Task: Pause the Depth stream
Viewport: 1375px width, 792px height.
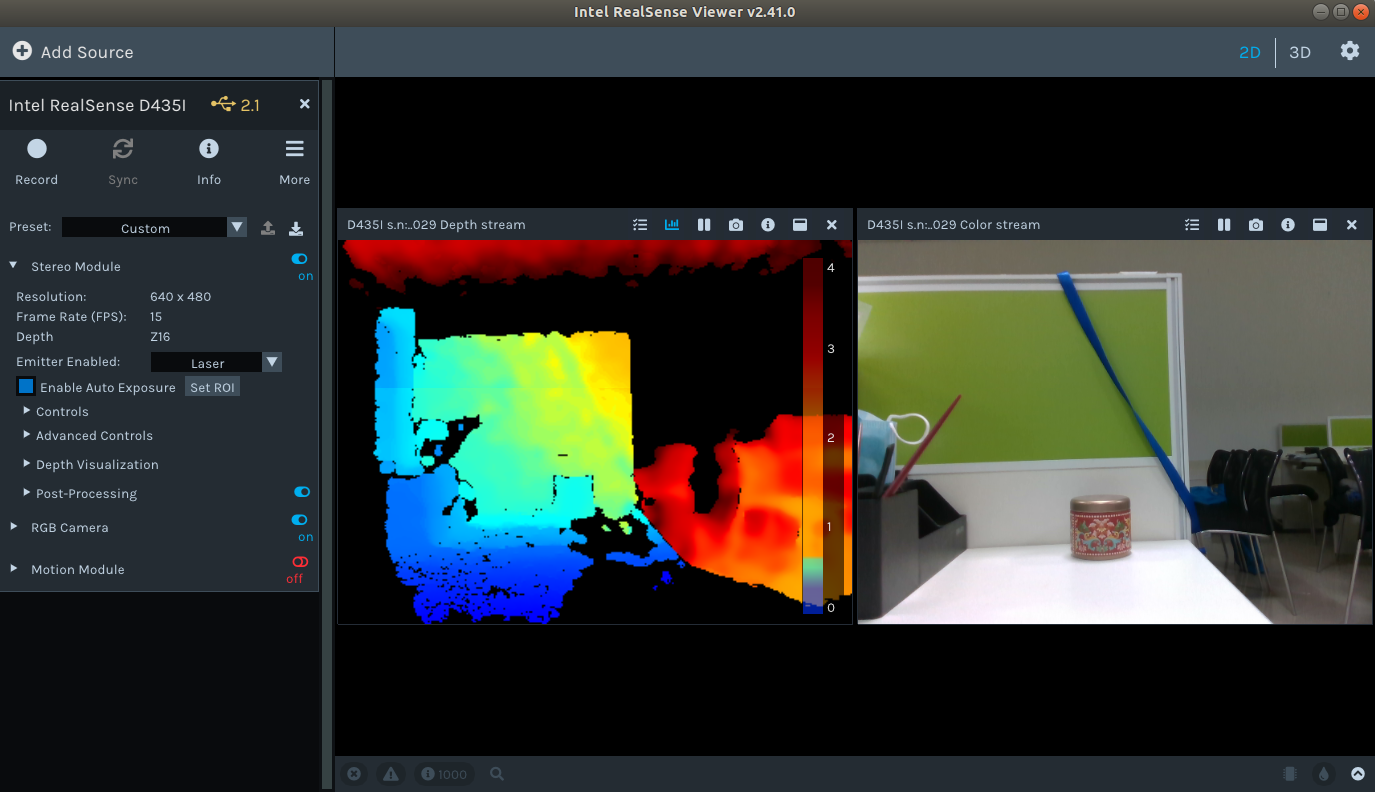Action: pos(704,224)
